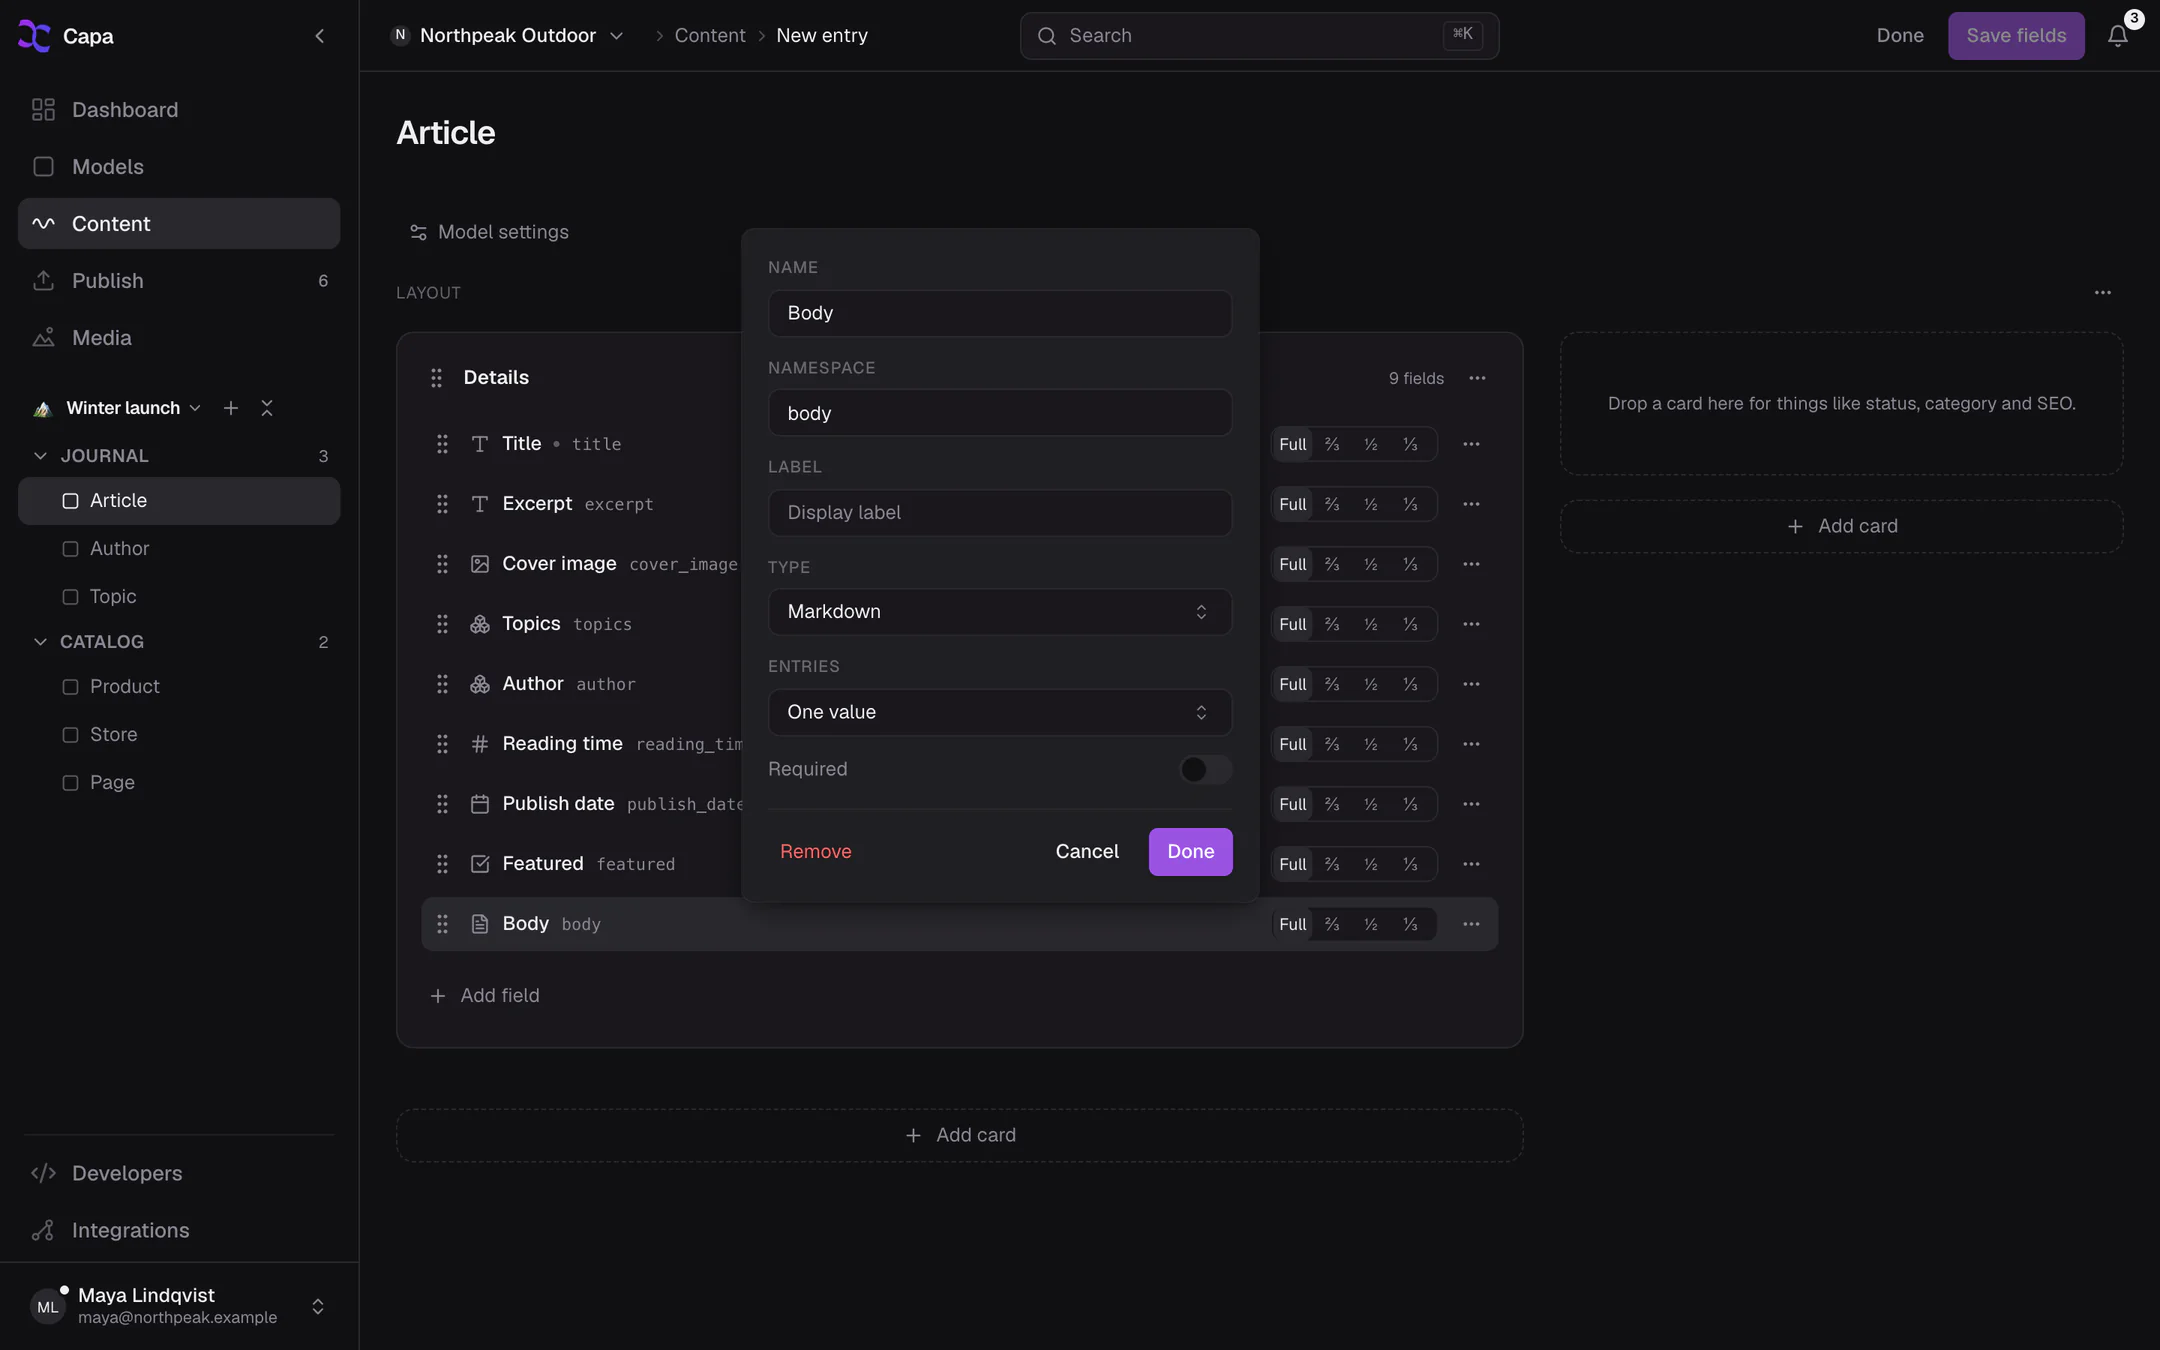Open Developers in the sidebar

coord(179,1173)
